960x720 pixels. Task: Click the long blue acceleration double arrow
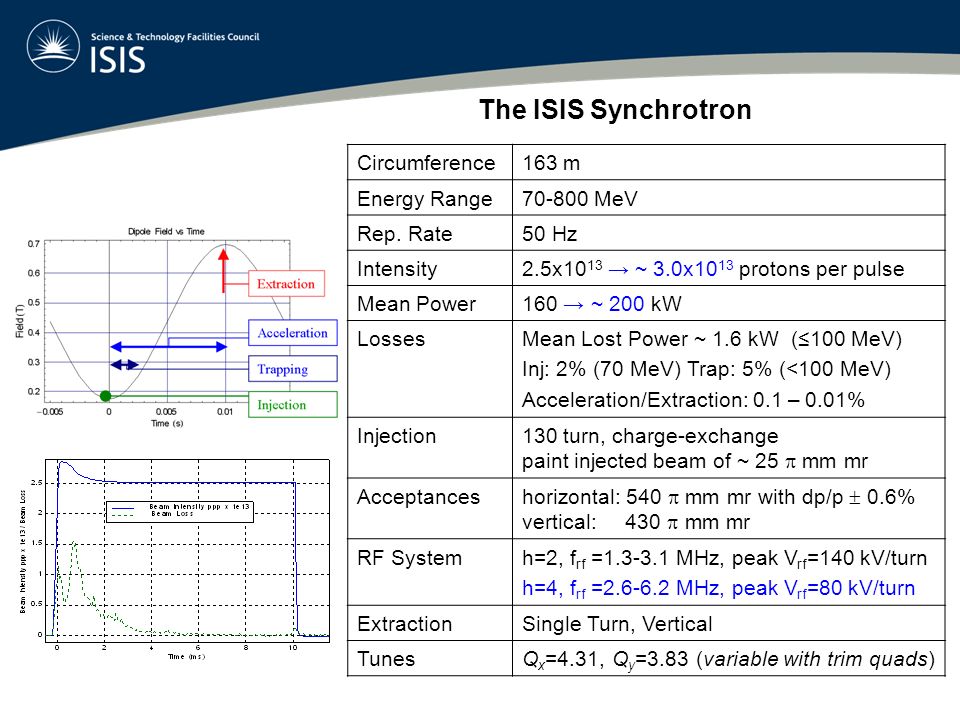pyautogui.click(x=168, y=347)
